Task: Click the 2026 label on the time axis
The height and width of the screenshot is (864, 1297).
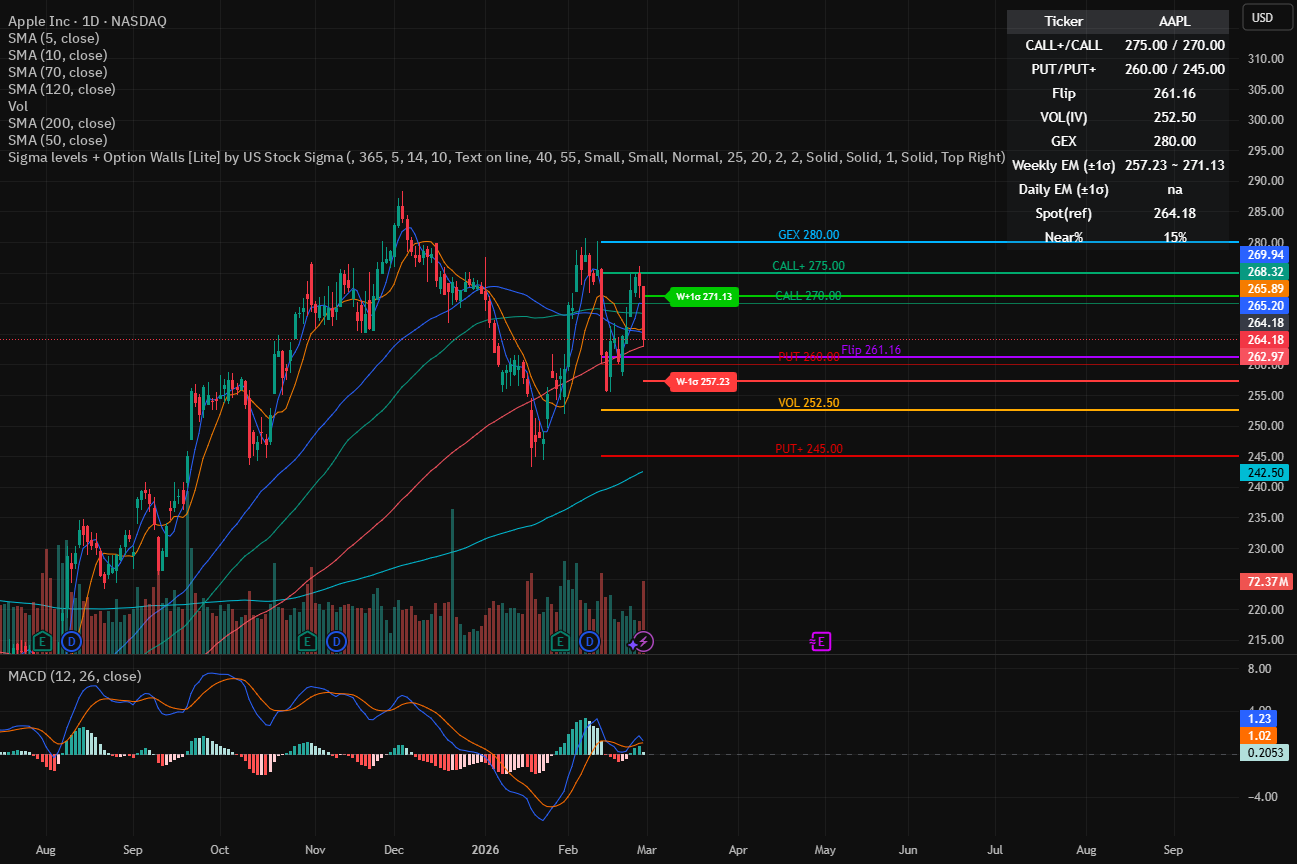Action: pos(485,850)
